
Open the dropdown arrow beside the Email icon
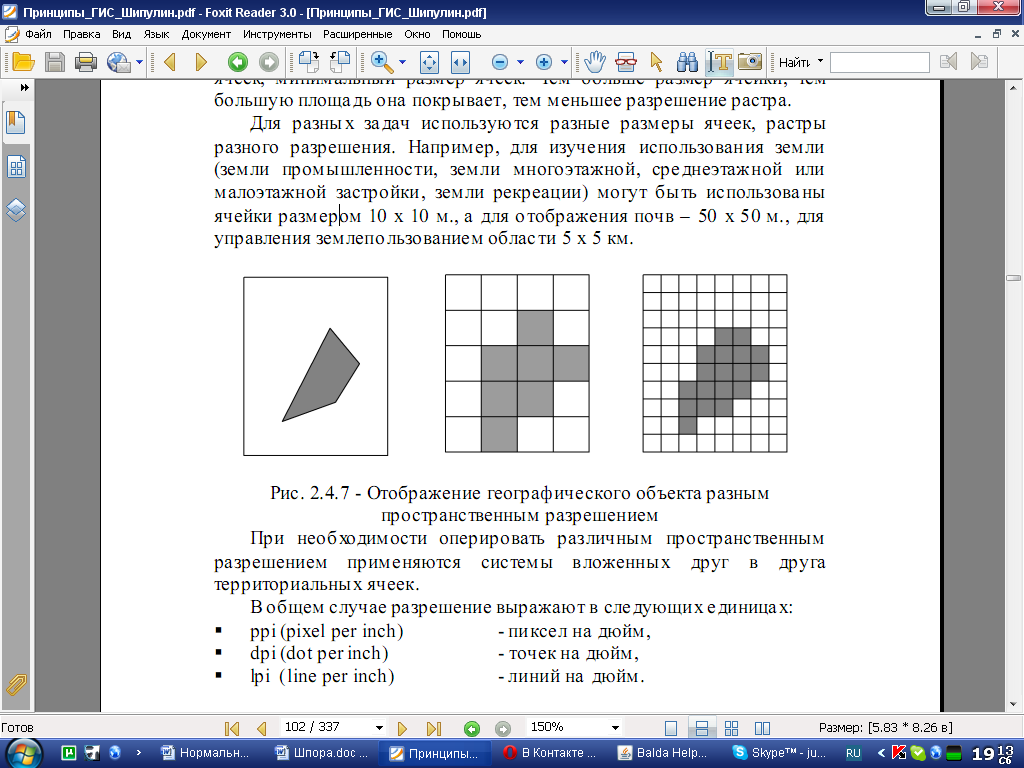point(139,63)
